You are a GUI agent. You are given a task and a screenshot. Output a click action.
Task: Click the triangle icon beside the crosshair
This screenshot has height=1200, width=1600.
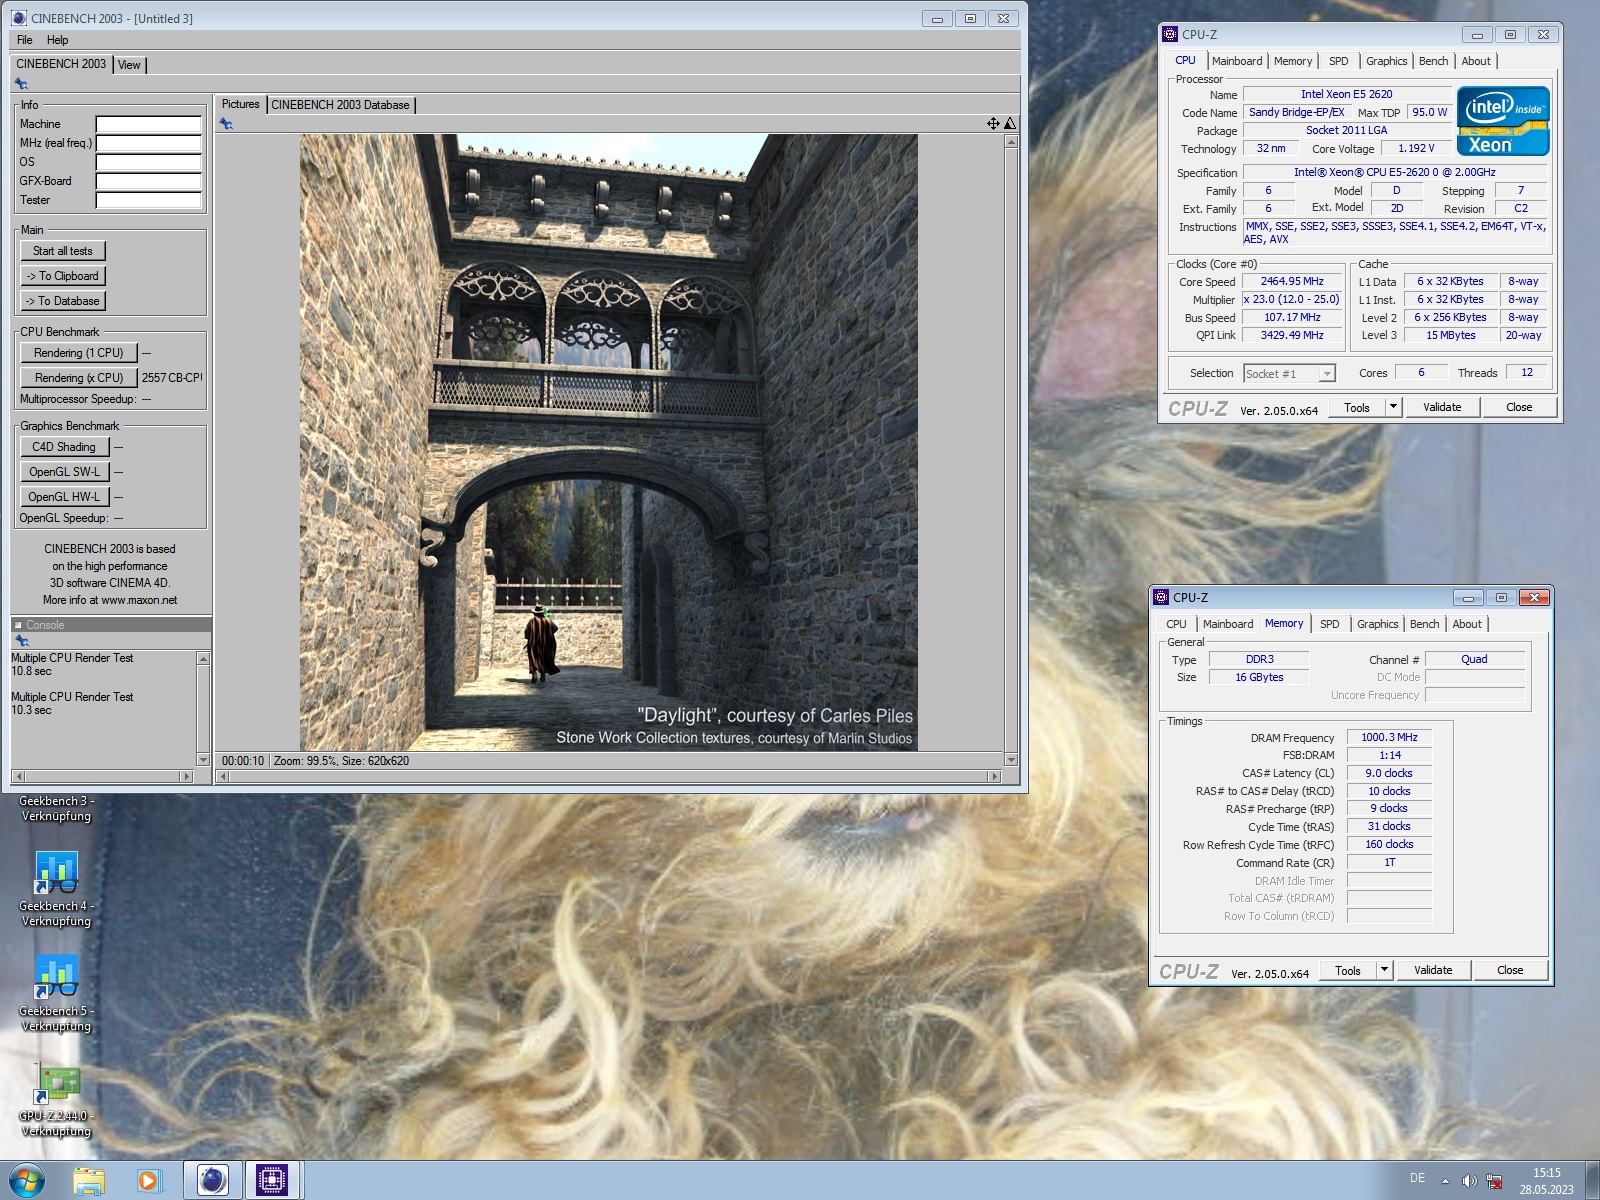pyautogui.click(x=1010, y=123)
